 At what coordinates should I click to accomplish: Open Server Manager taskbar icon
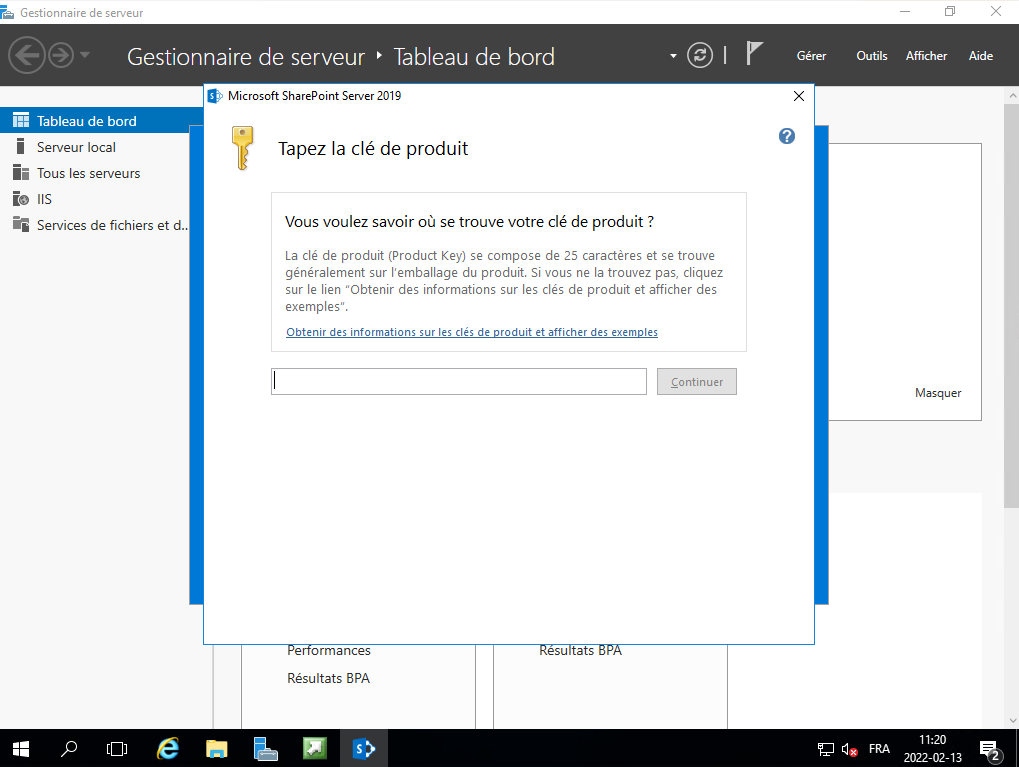265,747
